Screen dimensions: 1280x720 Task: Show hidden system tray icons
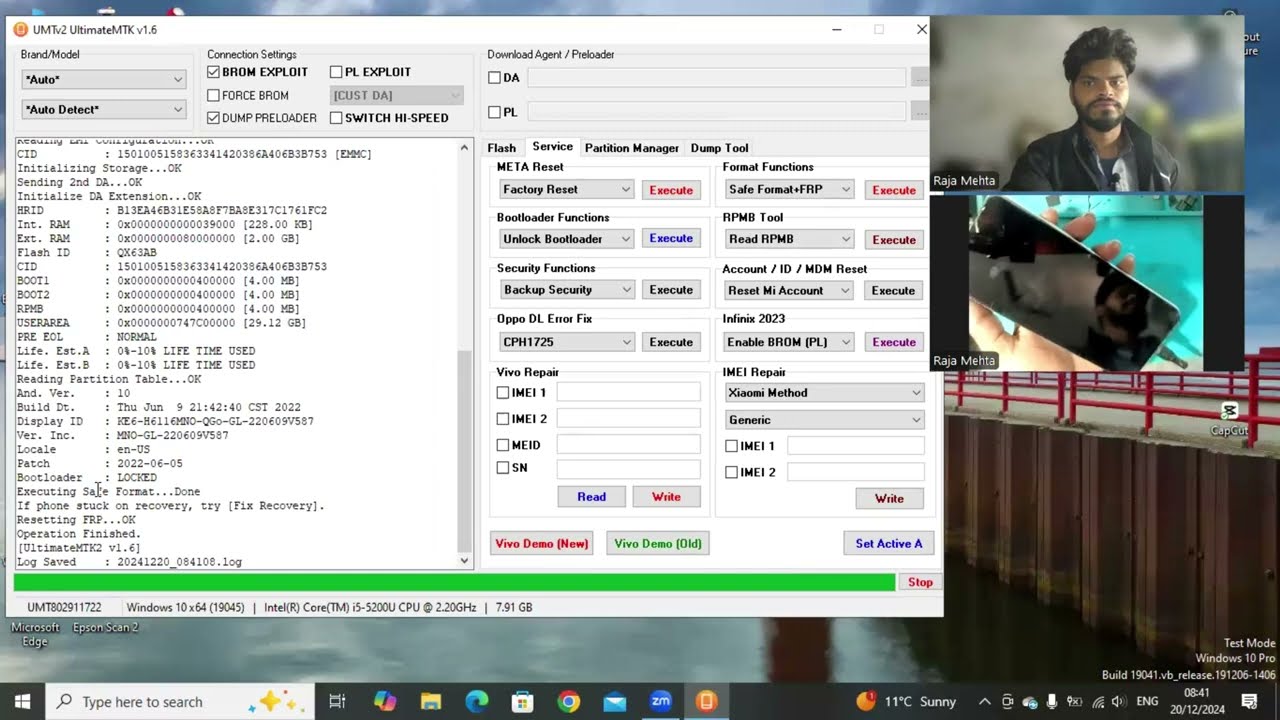pyautogui.click(x=985, y=701)
